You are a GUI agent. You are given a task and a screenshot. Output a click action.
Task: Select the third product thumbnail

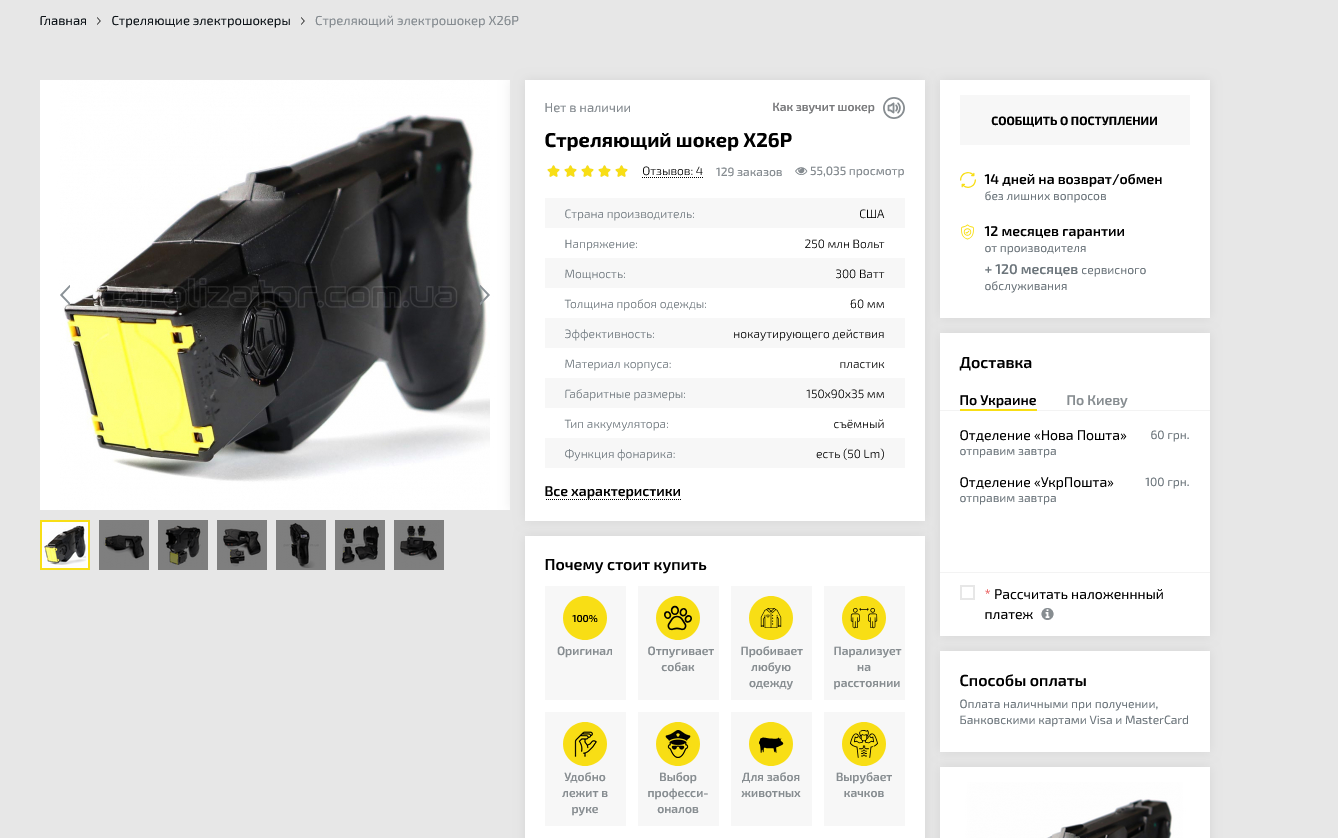click(183, 545)
